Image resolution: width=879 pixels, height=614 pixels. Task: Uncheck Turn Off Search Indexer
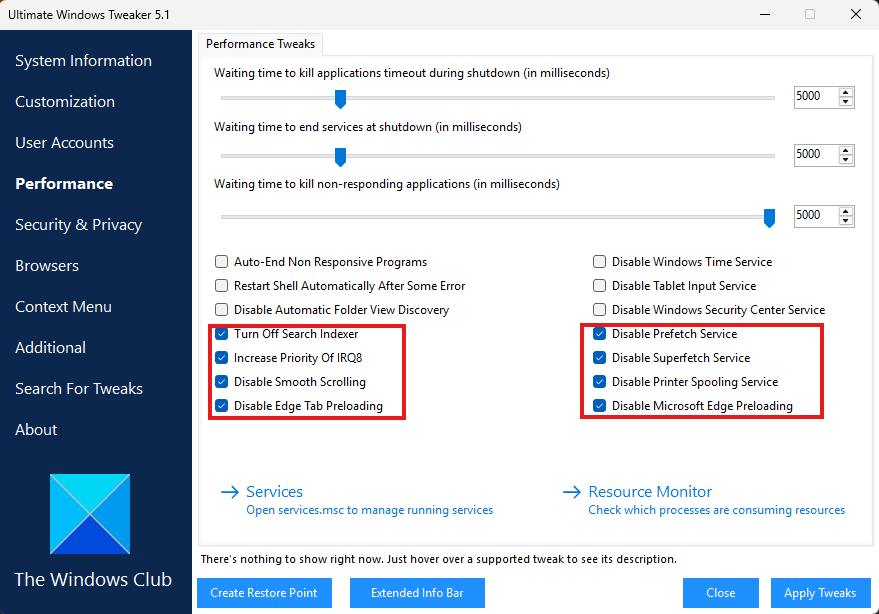(x=222, y=334)
